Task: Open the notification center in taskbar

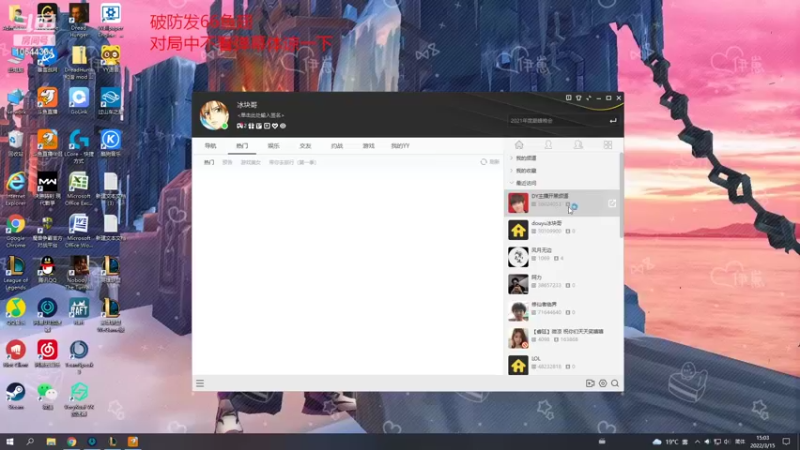Action: pyautogui.click(x=786, y=441)
